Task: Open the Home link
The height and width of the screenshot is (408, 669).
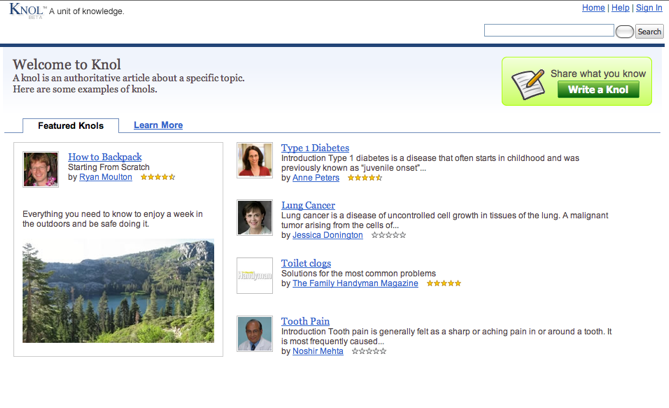Action: click(593, 8)
